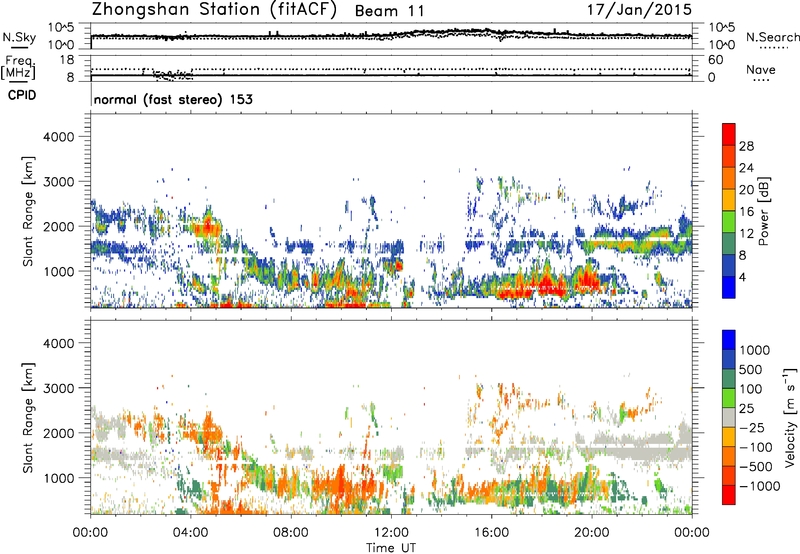Screen dimensions: 800x554
Task: Click the '500' label on Velocity colorbar
Action: coord(751,370)
